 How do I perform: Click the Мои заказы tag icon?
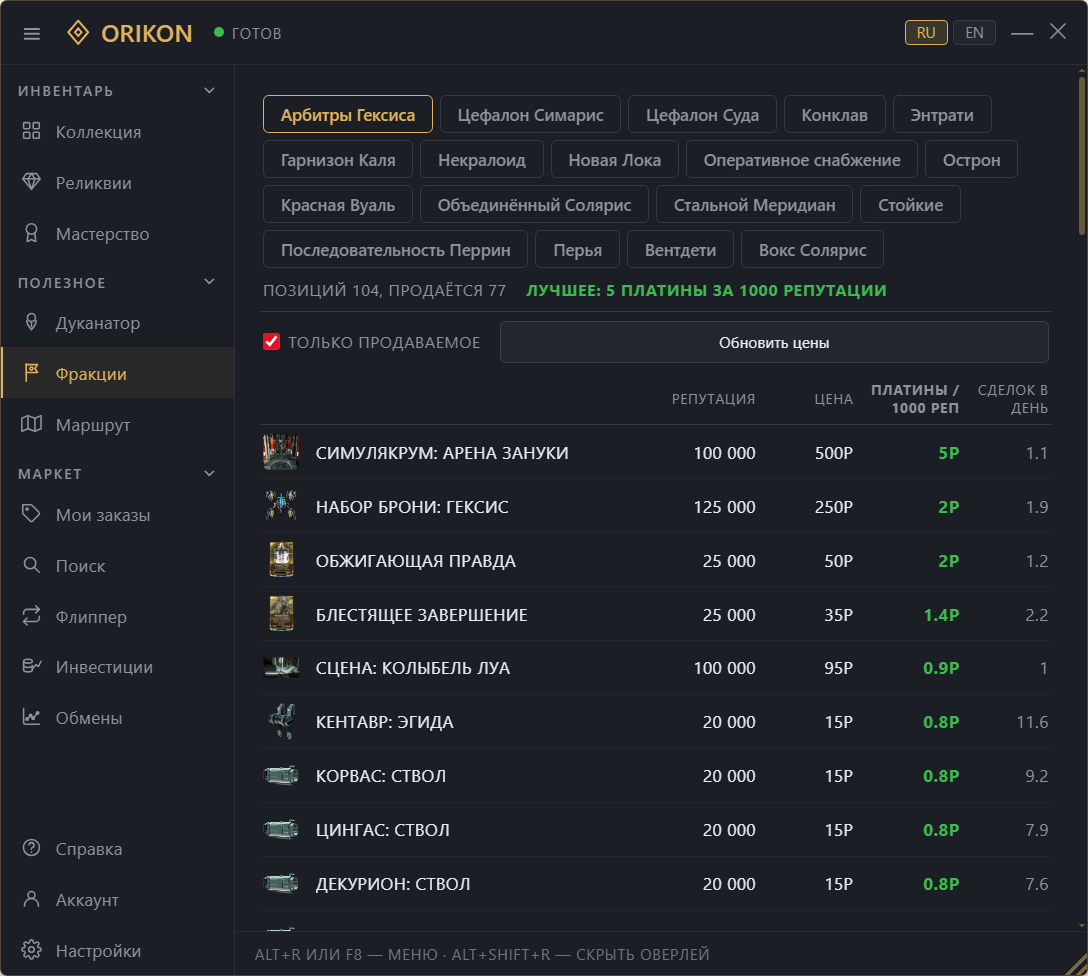31,514
